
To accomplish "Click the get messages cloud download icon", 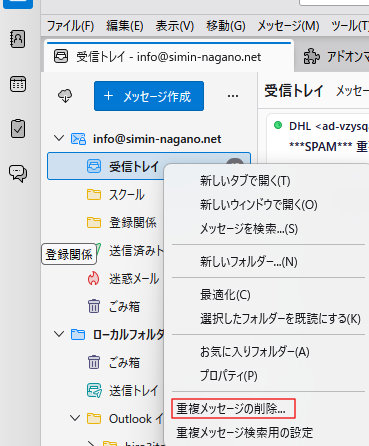I will [65, 96].
